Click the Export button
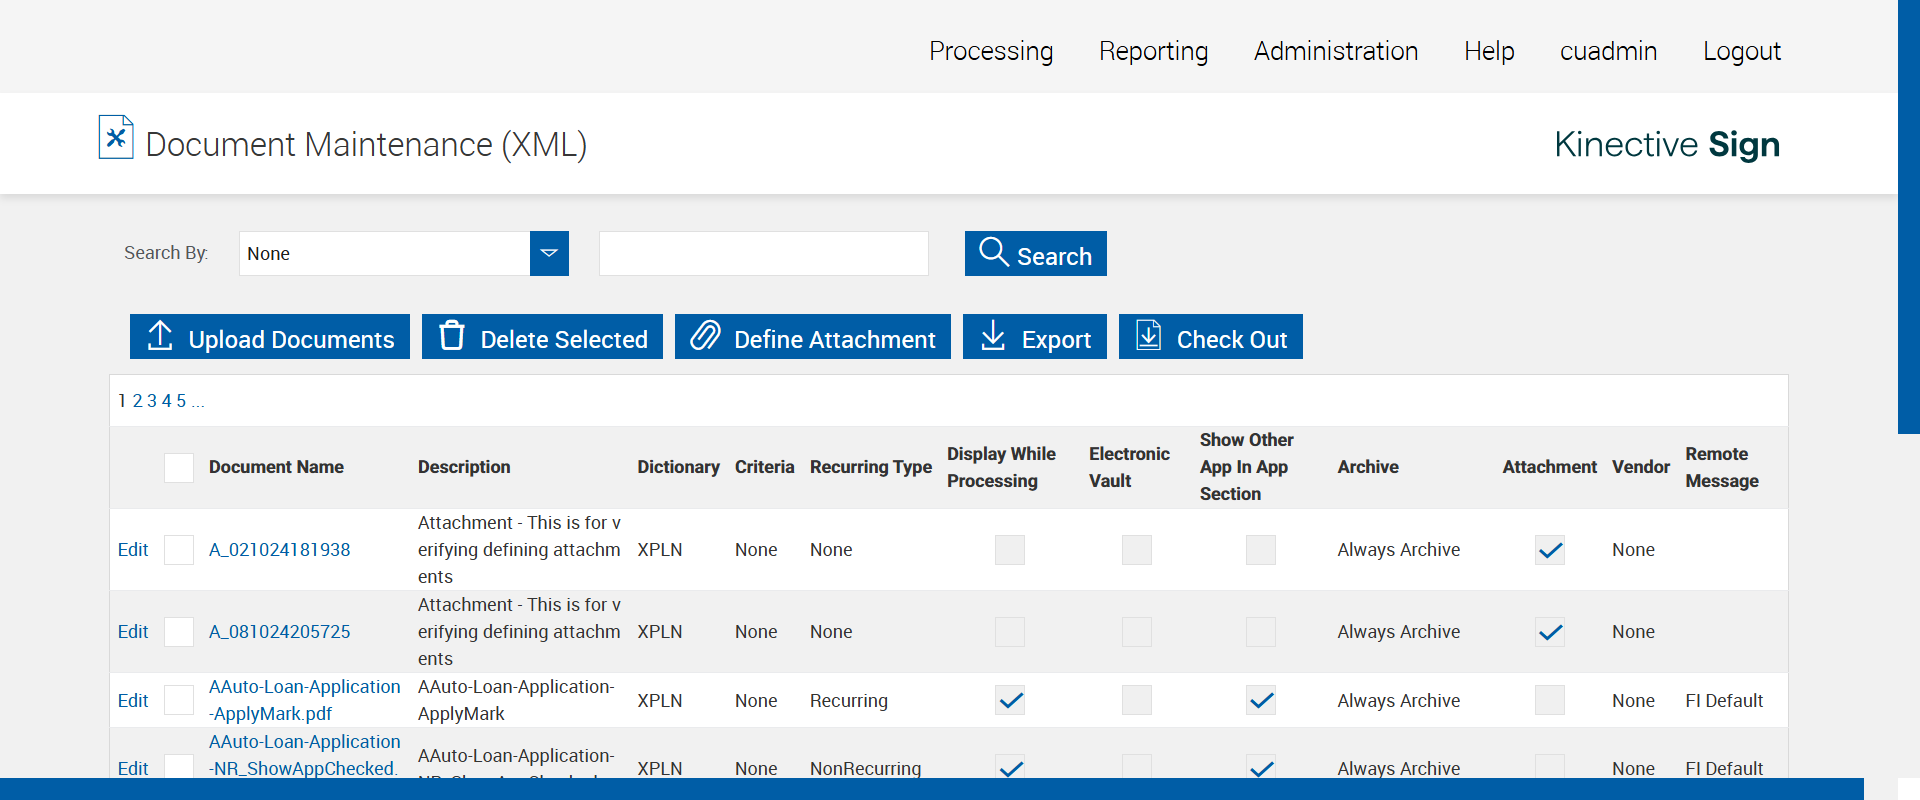 coord(1035,336)
